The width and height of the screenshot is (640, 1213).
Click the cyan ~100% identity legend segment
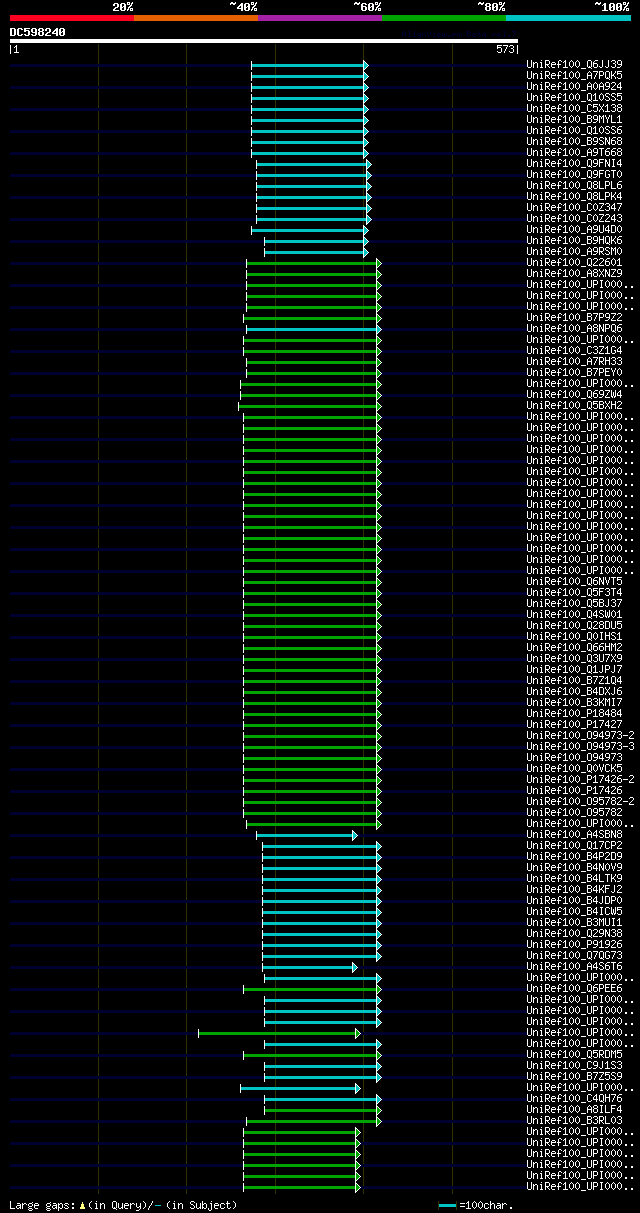click(x=568, y=18)
